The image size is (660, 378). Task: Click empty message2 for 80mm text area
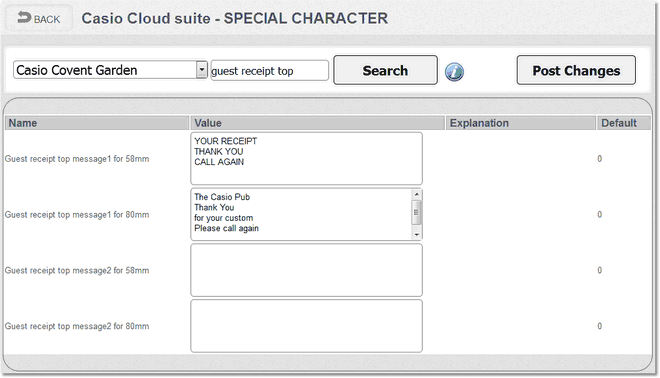pos(306,326)
